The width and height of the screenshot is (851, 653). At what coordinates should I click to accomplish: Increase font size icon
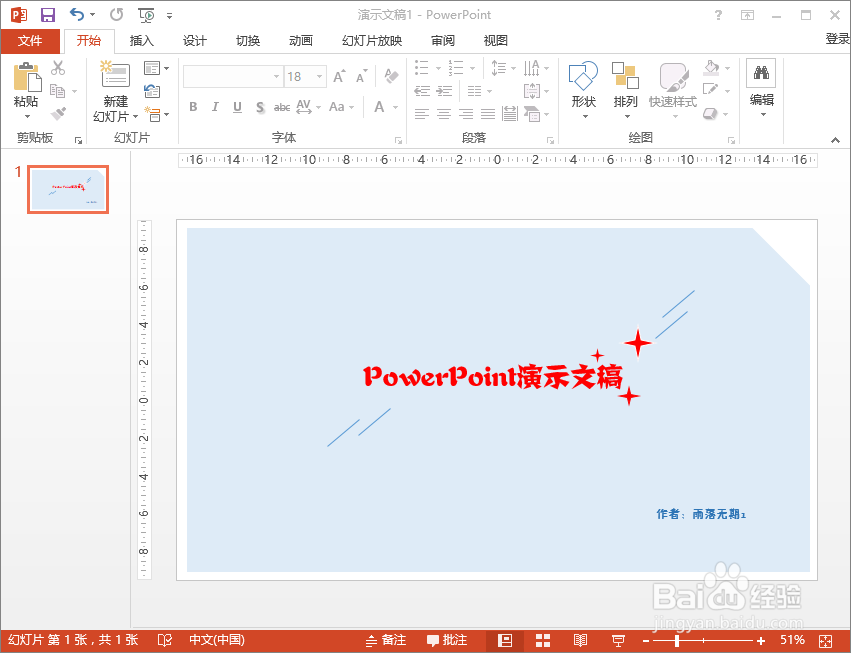339,77
